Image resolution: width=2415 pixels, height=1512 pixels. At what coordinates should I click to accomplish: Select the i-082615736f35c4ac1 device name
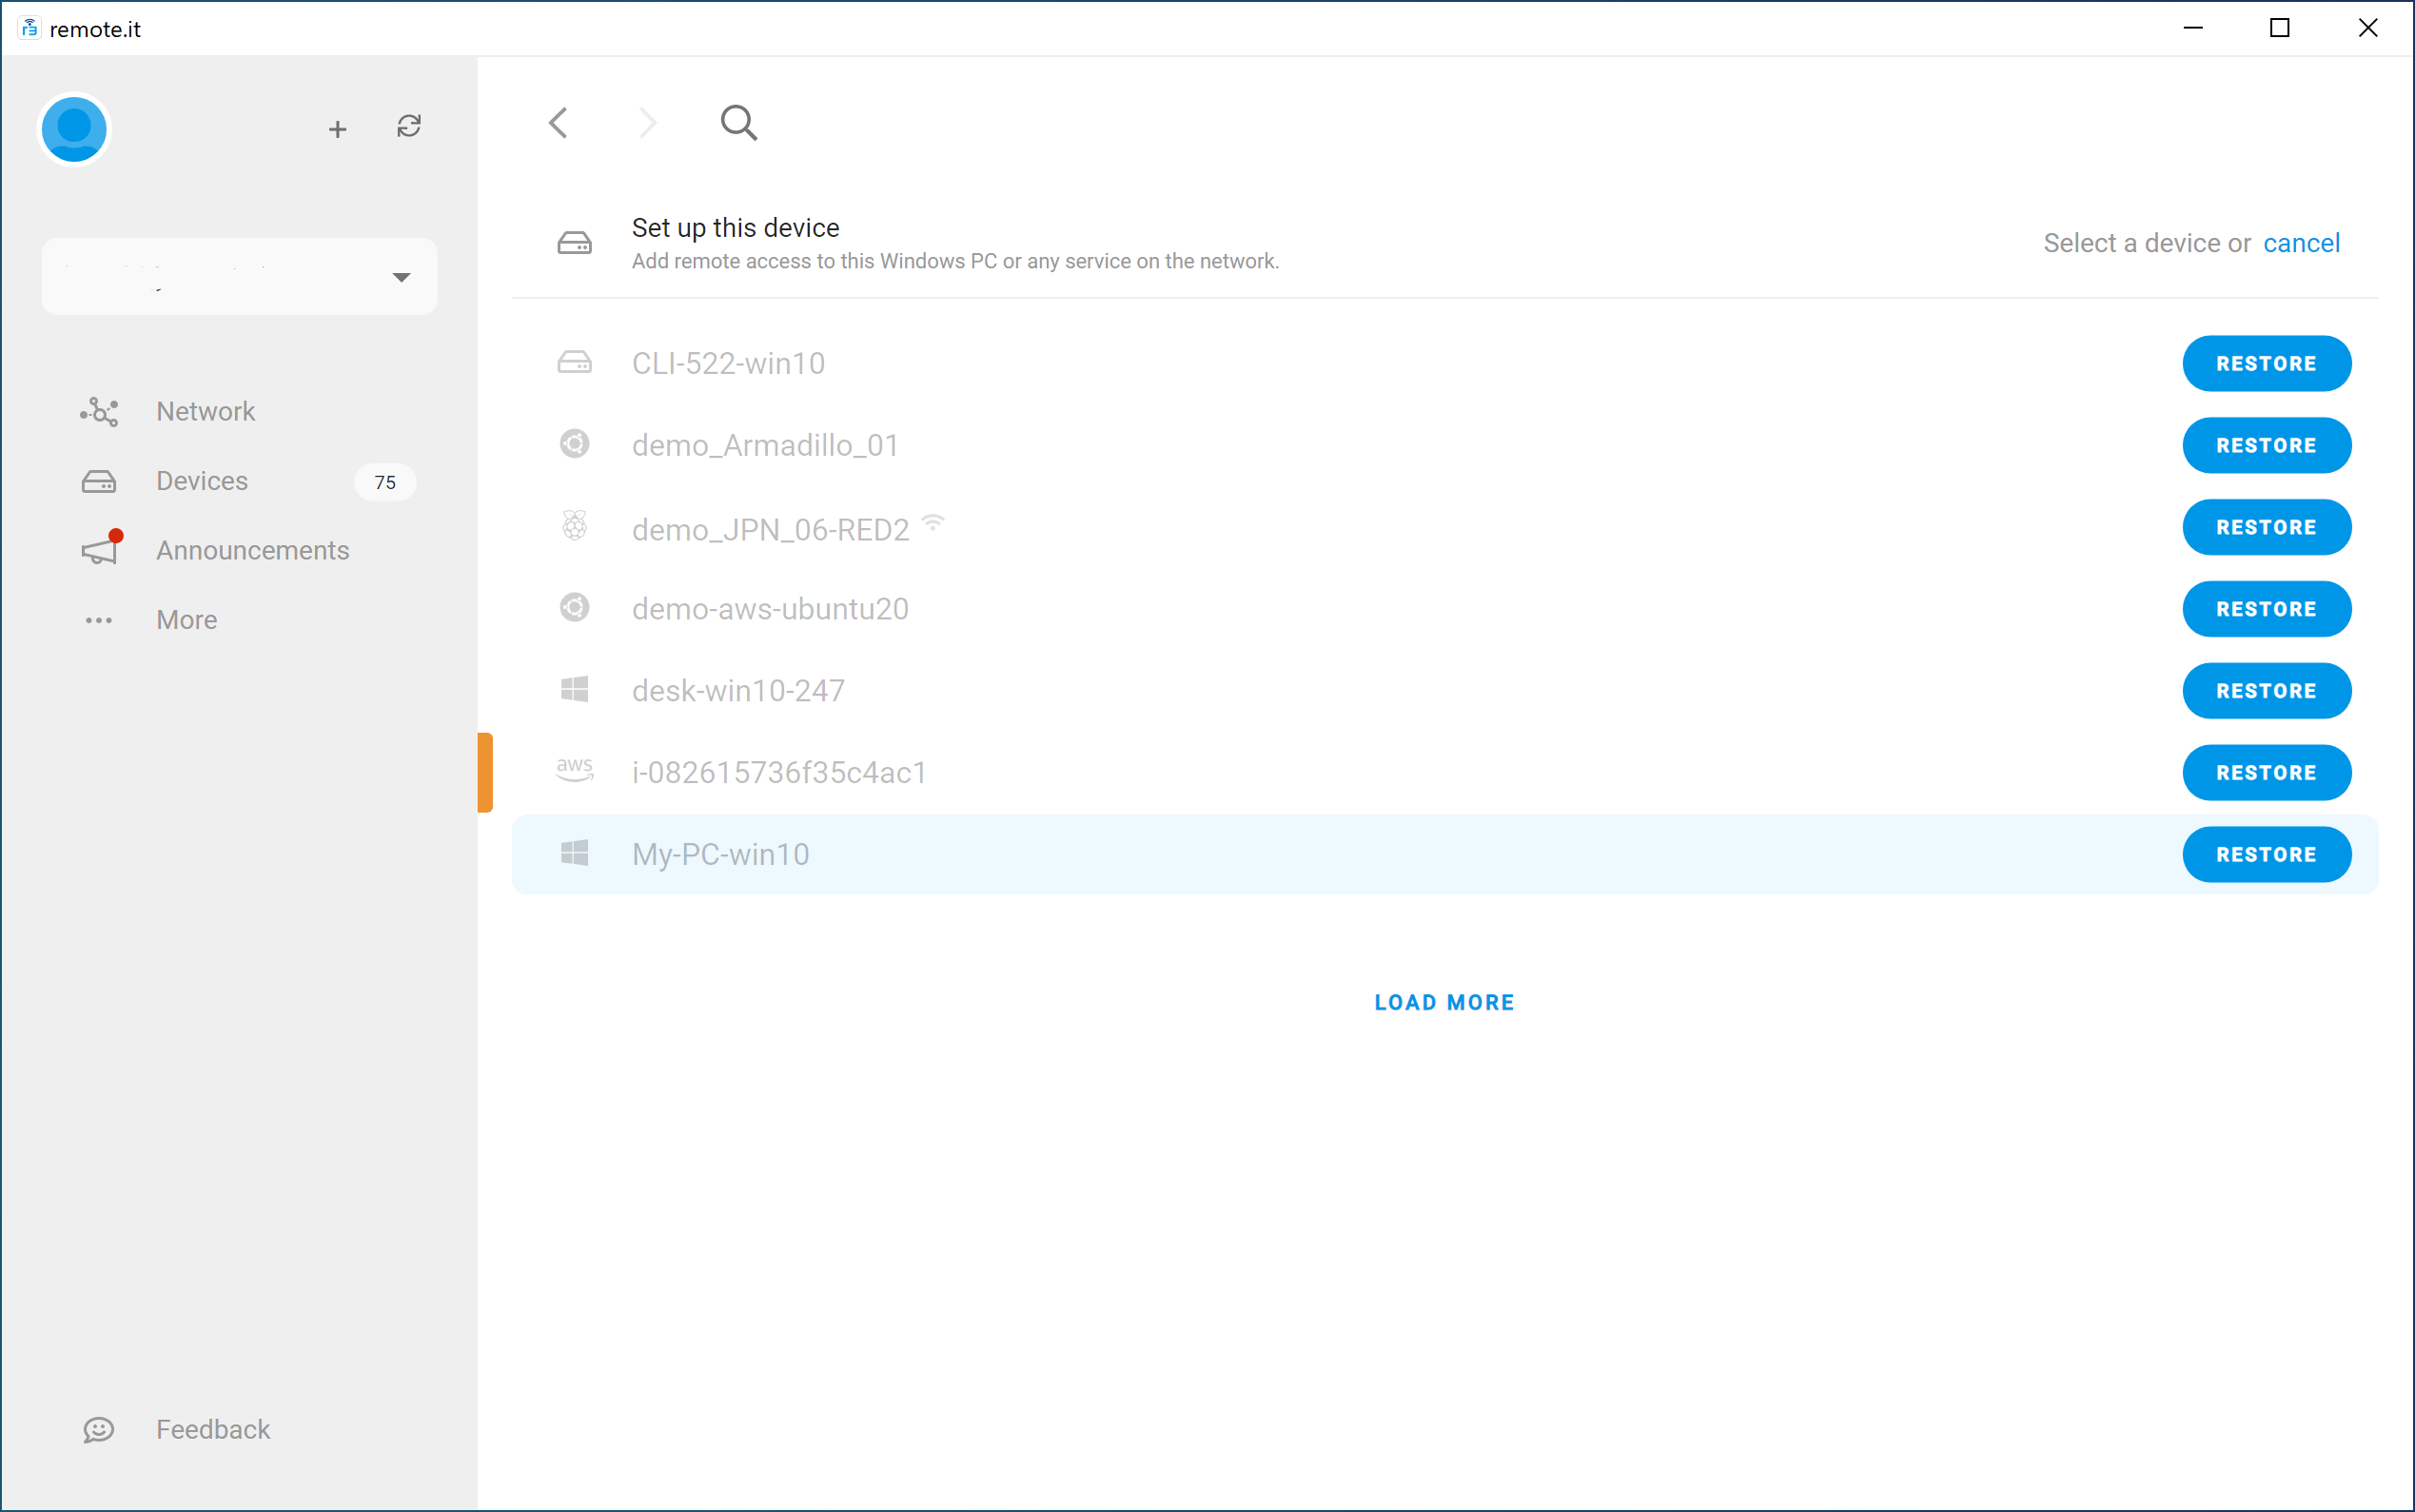click(780, 773)
